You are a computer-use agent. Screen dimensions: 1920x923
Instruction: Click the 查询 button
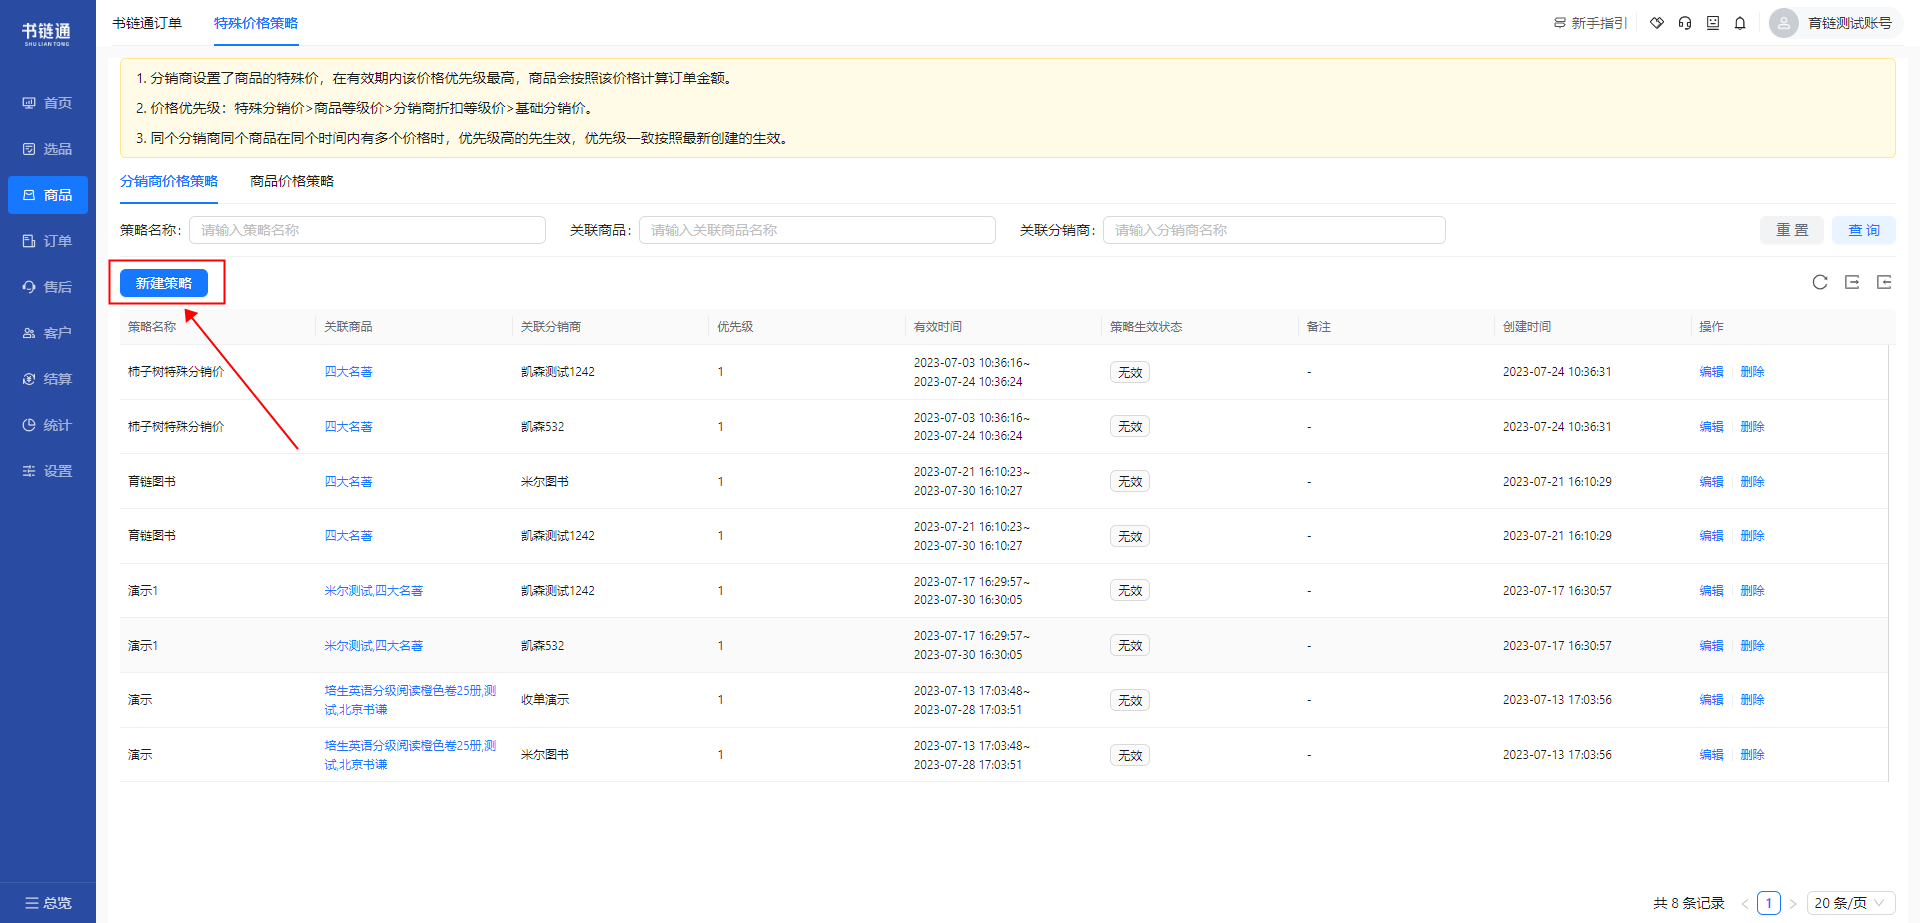click(1864, 230)
